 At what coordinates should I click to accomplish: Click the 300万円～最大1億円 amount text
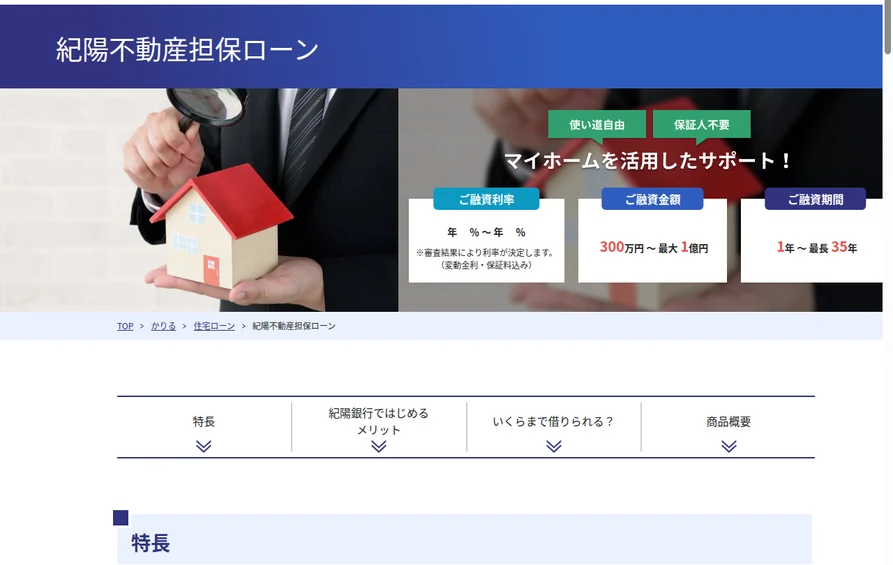click(654, 247)
